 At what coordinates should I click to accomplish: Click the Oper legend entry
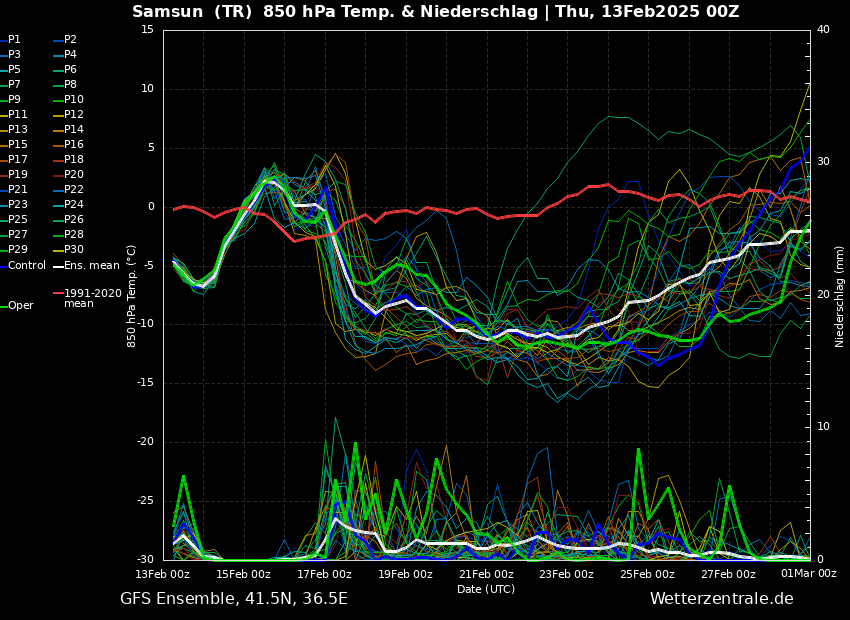[18, 306]
